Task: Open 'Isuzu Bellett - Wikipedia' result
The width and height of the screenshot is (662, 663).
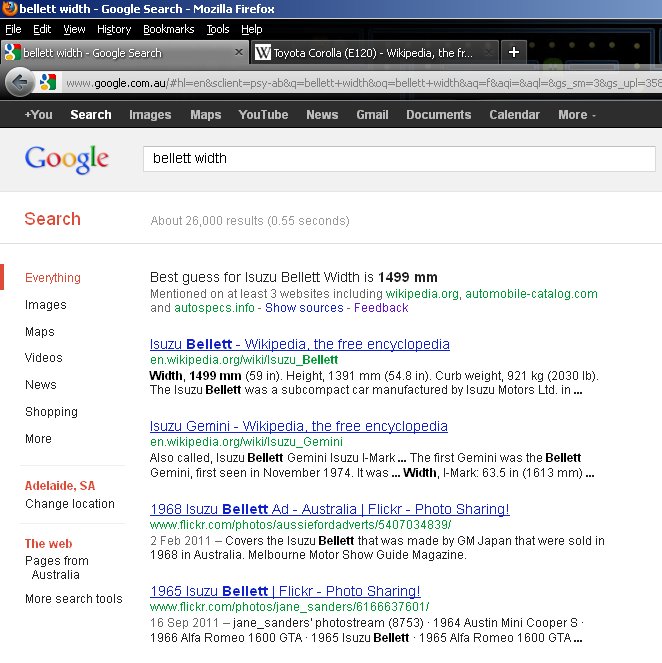Action: tap(300, 344)
